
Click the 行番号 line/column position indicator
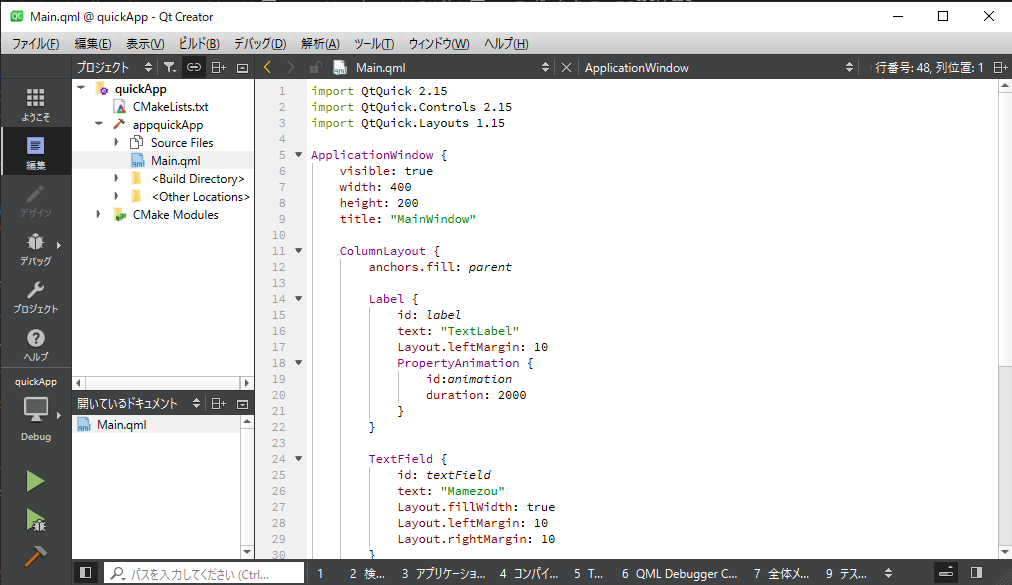929,68
